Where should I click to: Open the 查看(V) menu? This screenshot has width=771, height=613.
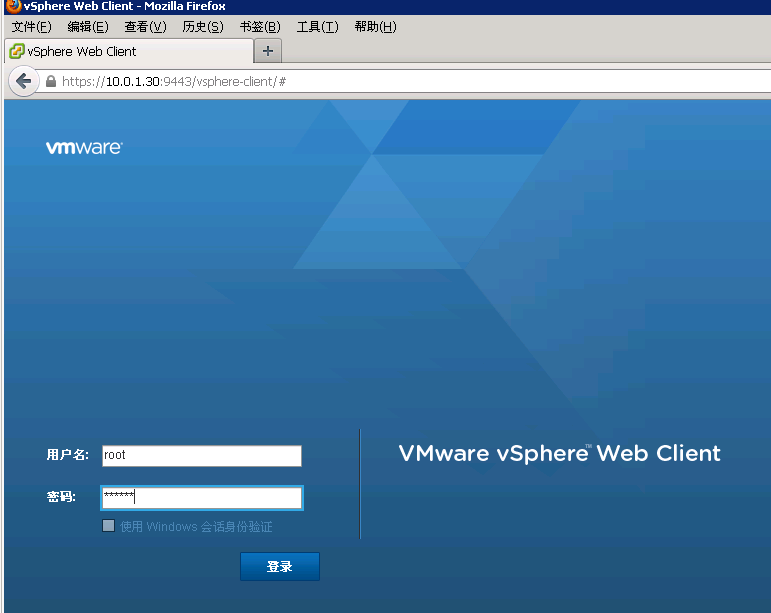146,27
